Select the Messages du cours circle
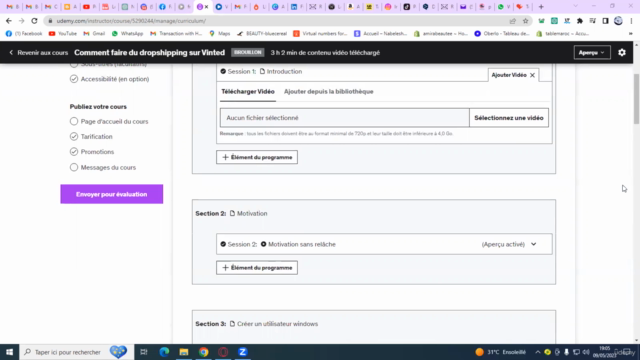 click(x=74, y=167)
